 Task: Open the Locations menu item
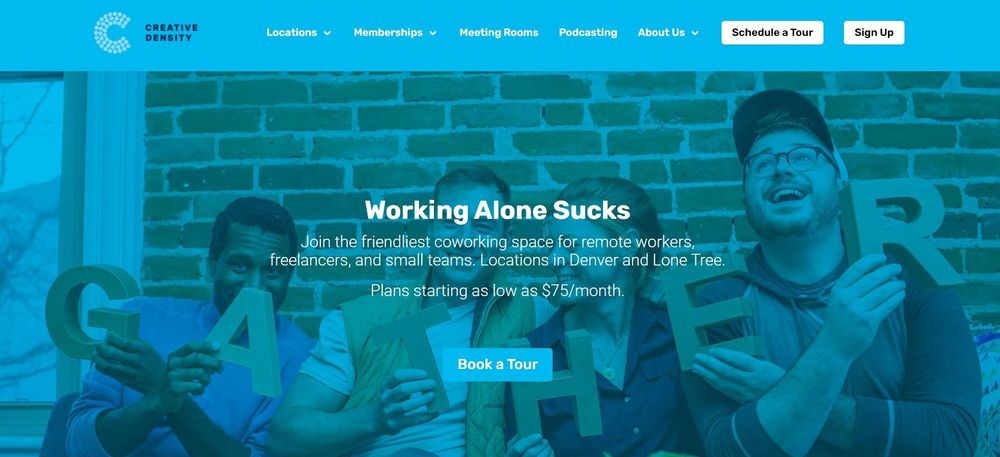(291, 33)
